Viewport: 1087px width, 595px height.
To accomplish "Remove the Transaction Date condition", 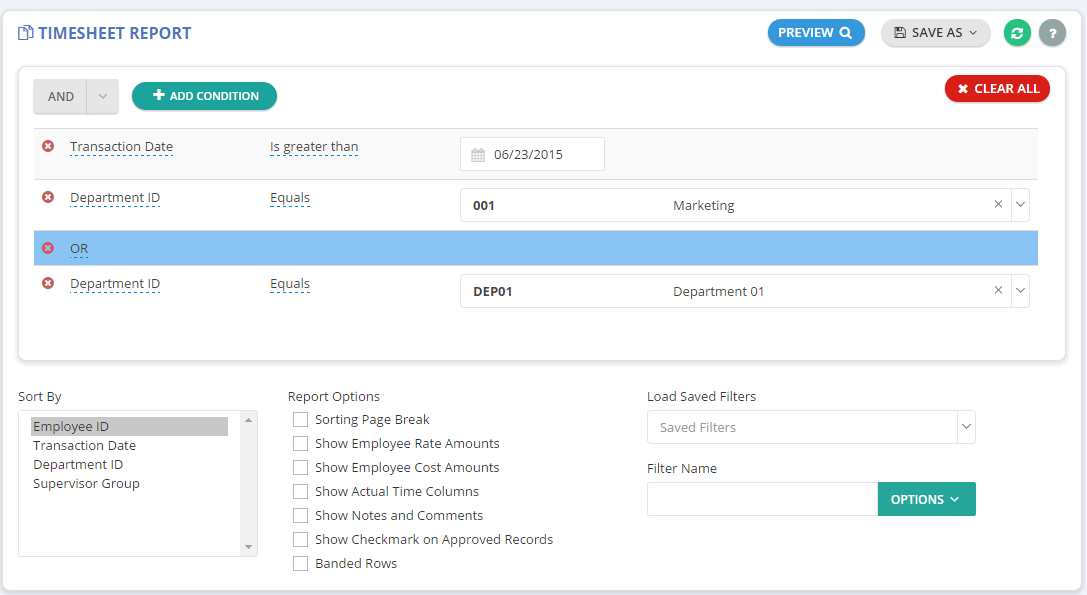I will tap(48, 147).
